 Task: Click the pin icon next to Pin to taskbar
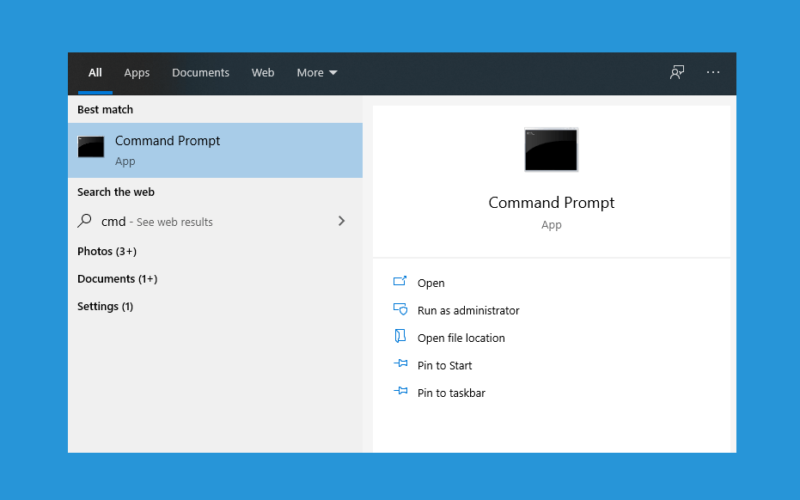(x=401, y=391)
